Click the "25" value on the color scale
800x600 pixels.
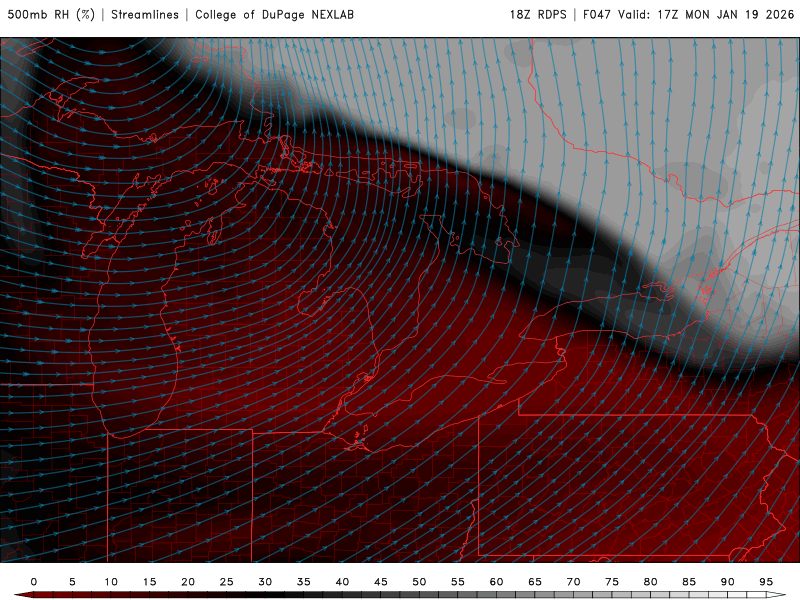227,582
